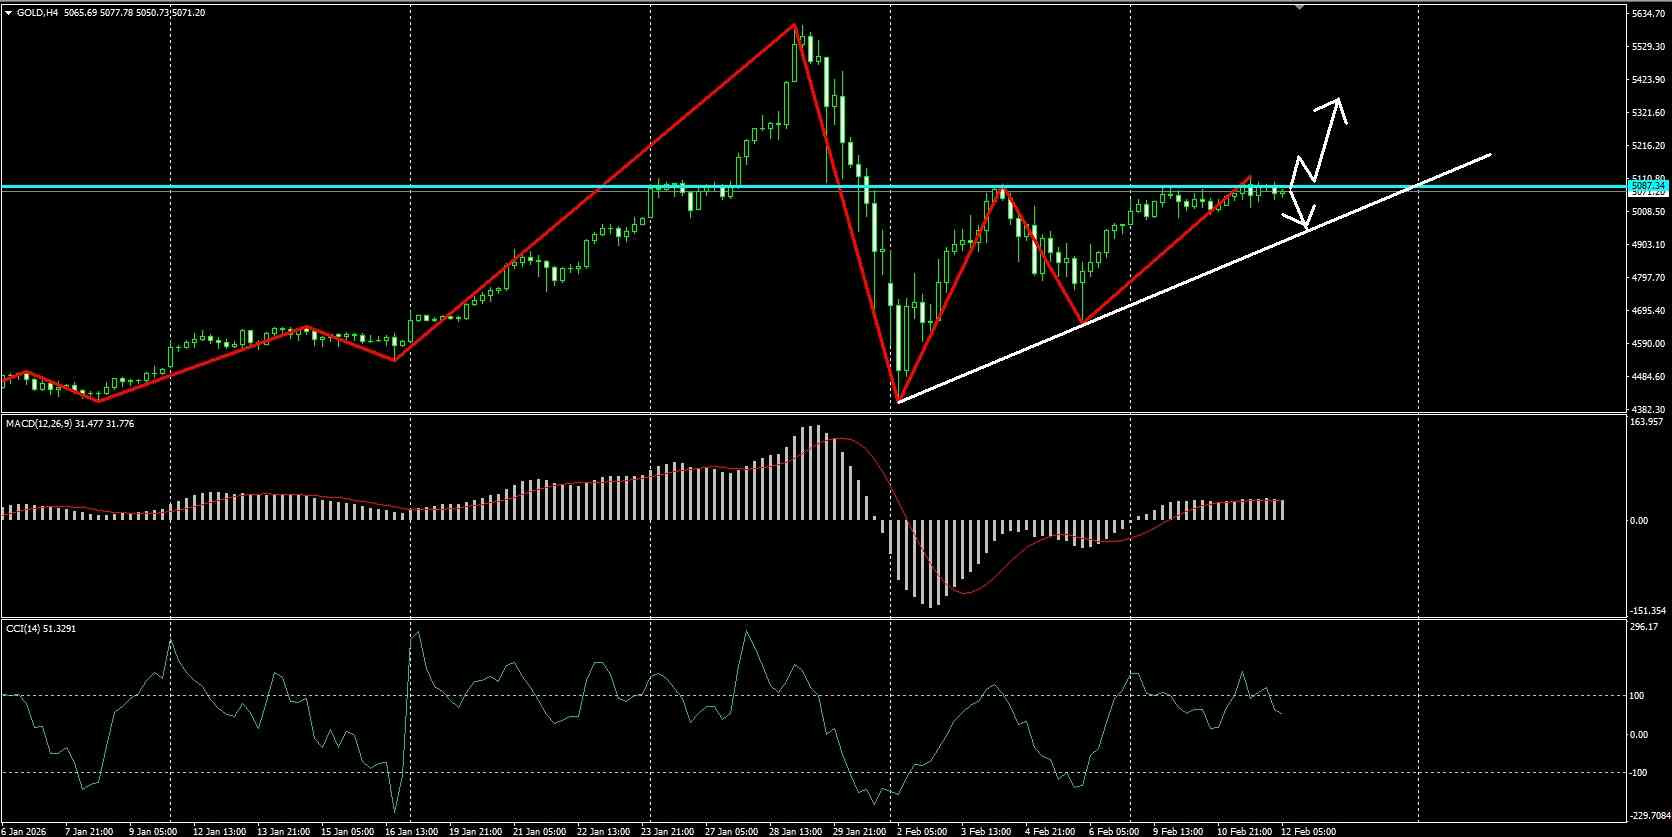This screenshot has height=837, width=1672.
Task: Click the 16 Jan 13:00 time label
Action: pos(413,831)
